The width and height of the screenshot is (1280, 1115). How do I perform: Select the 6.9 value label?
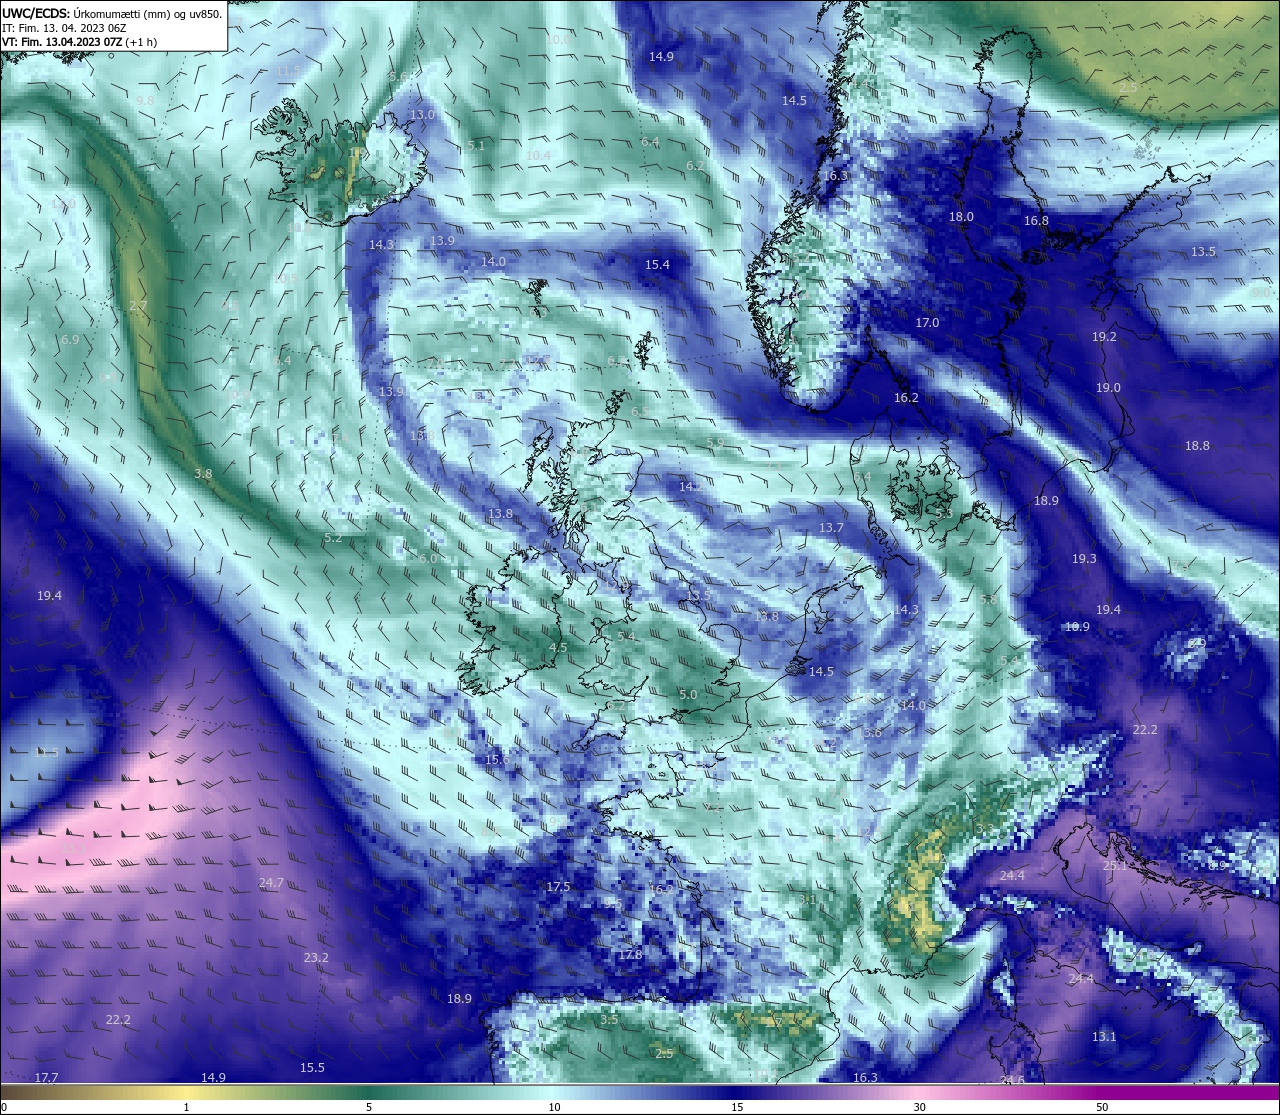[x=70, y=340]
